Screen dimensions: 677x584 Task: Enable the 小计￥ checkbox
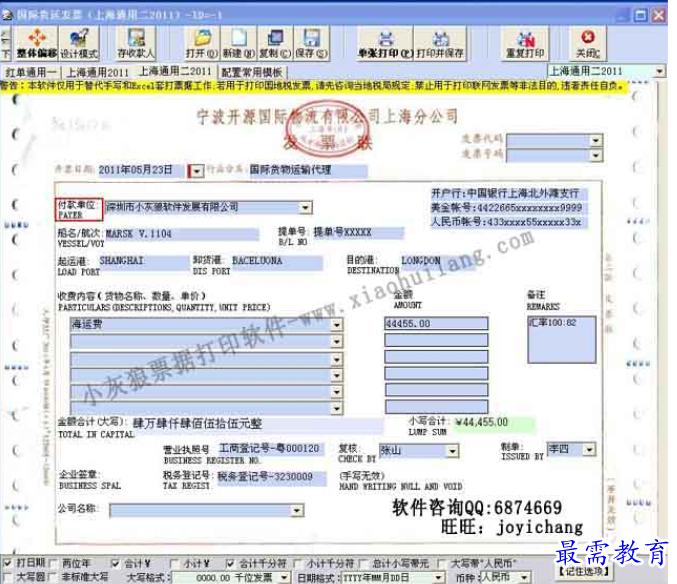click(174, 563)
